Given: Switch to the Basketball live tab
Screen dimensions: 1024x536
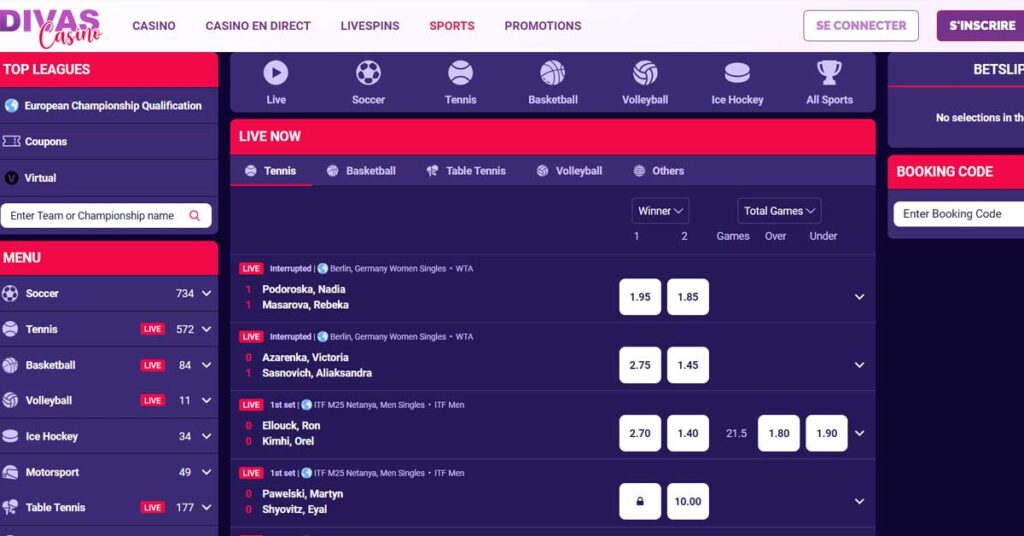Looking at the screenshot, I should pos(361,171).
